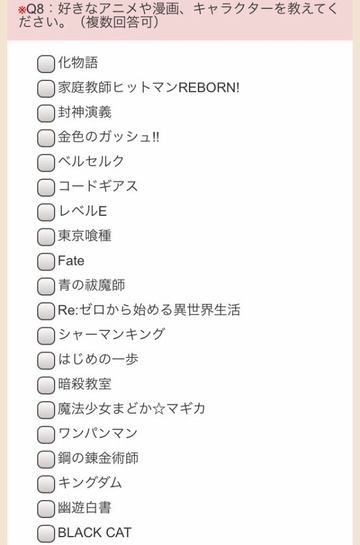Check the 幽遊白書 option
Image resolution: width=360 pixels, height=545 pixels.
[46, 509]
